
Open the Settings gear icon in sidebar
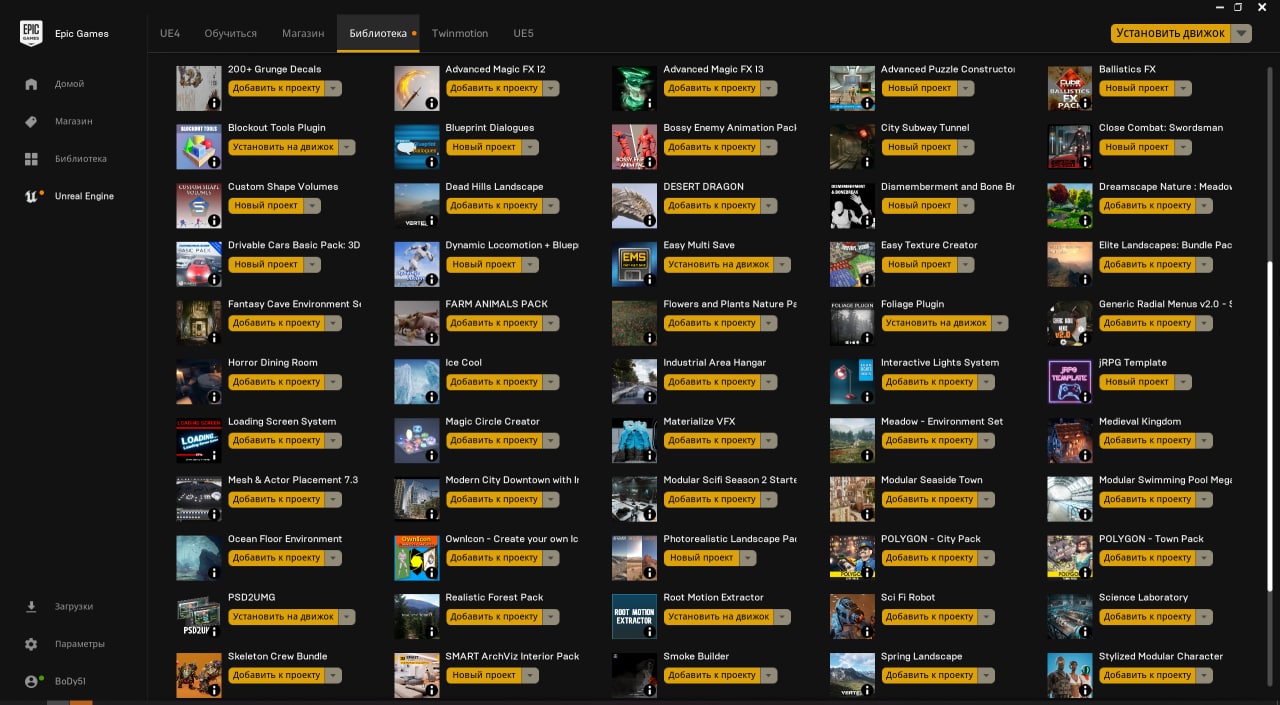click(x=31, y=644)
